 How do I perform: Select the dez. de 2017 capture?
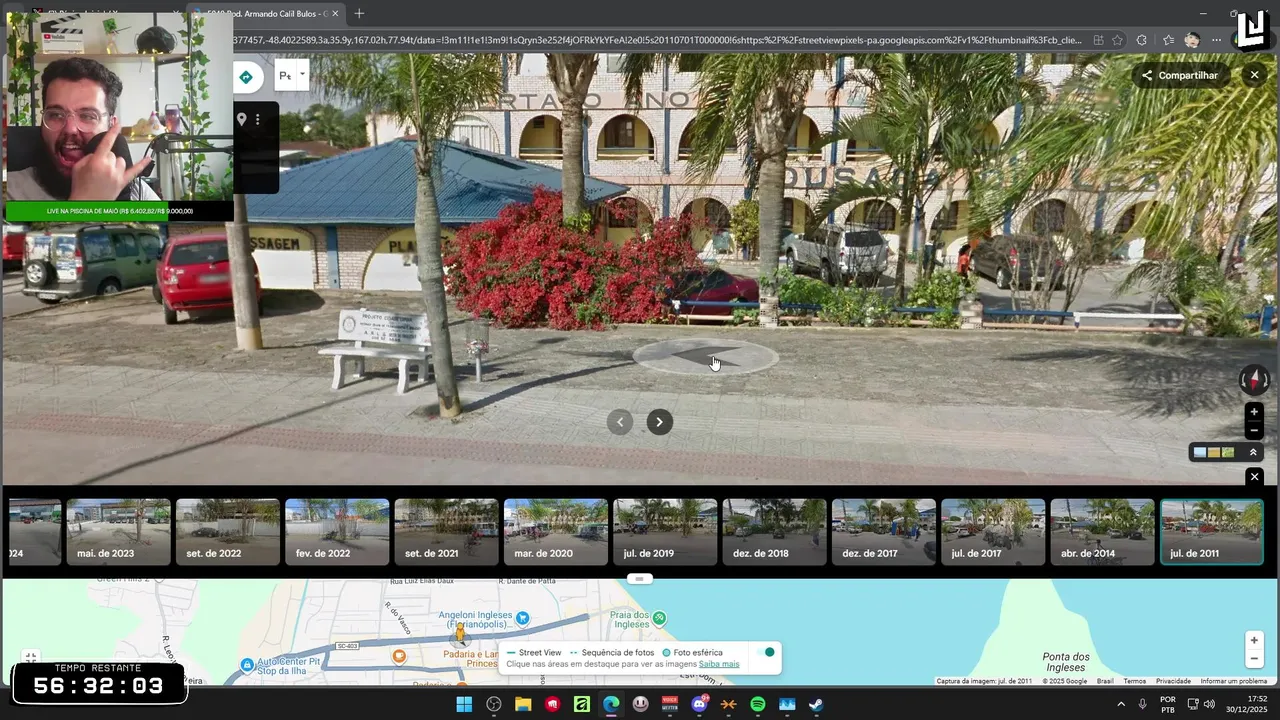[x=884, y=532]
